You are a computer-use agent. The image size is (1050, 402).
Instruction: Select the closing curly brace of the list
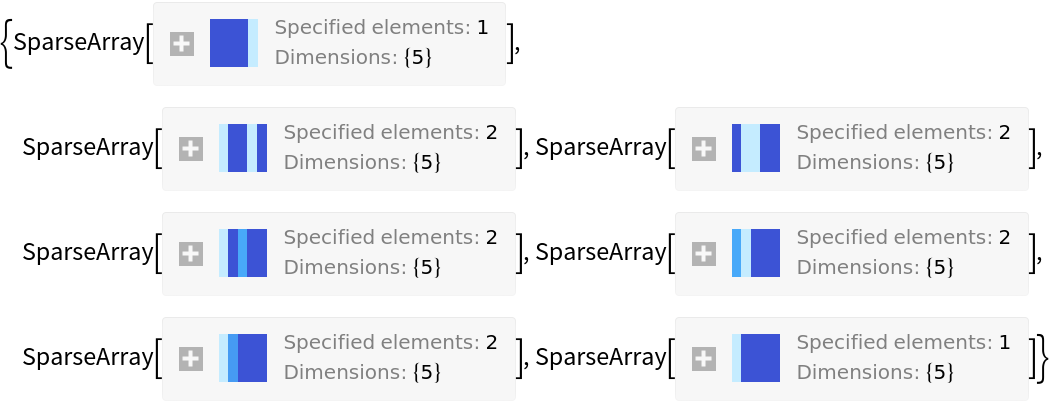pyautogui.click(x=1043, y=358)
